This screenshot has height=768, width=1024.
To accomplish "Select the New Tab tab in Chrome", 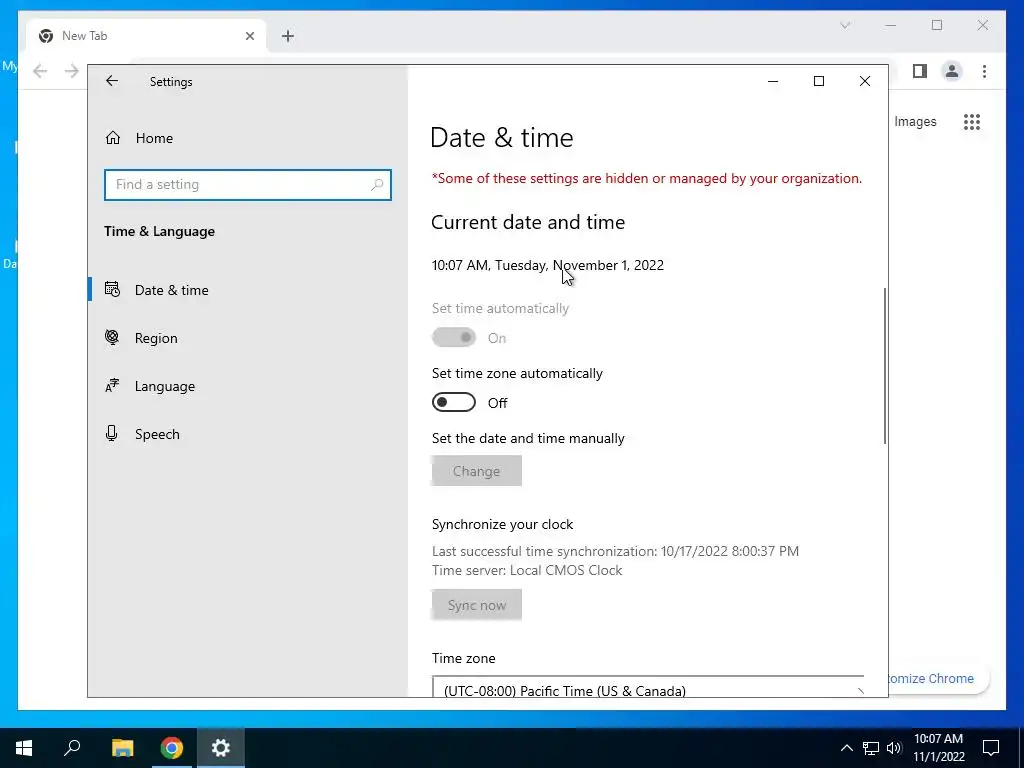I will click(x=146, y=36).
